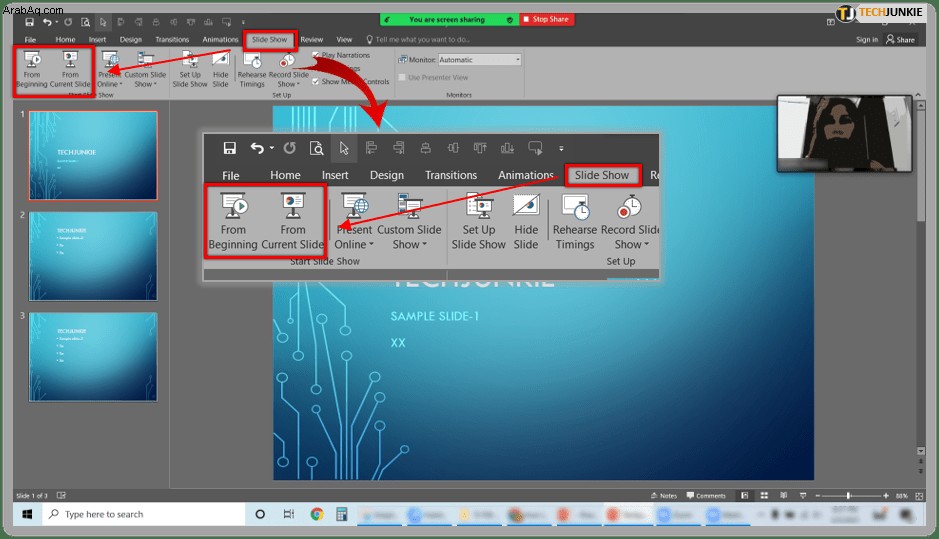
Task: Toggle the Show Media Controls checkbox
Action: pos(316,81)
